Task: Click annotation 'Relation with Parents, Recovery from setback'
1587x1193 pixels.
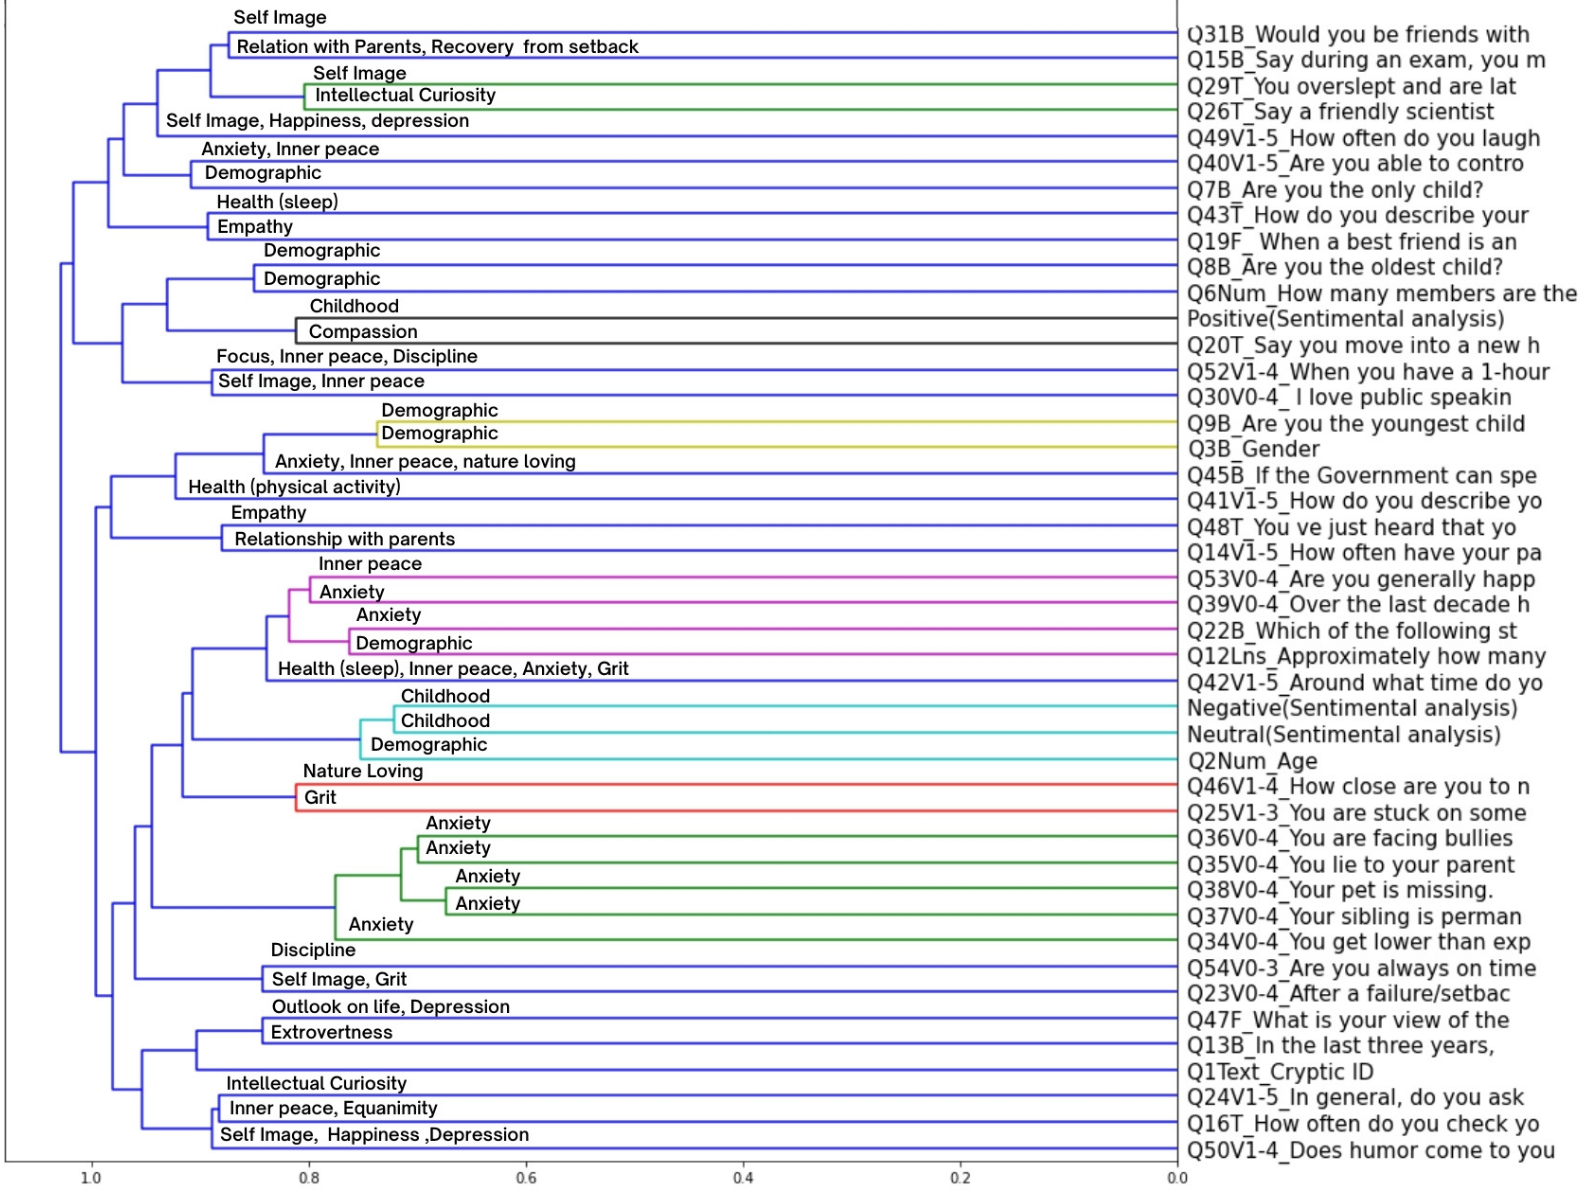Action: click(437, 47)
